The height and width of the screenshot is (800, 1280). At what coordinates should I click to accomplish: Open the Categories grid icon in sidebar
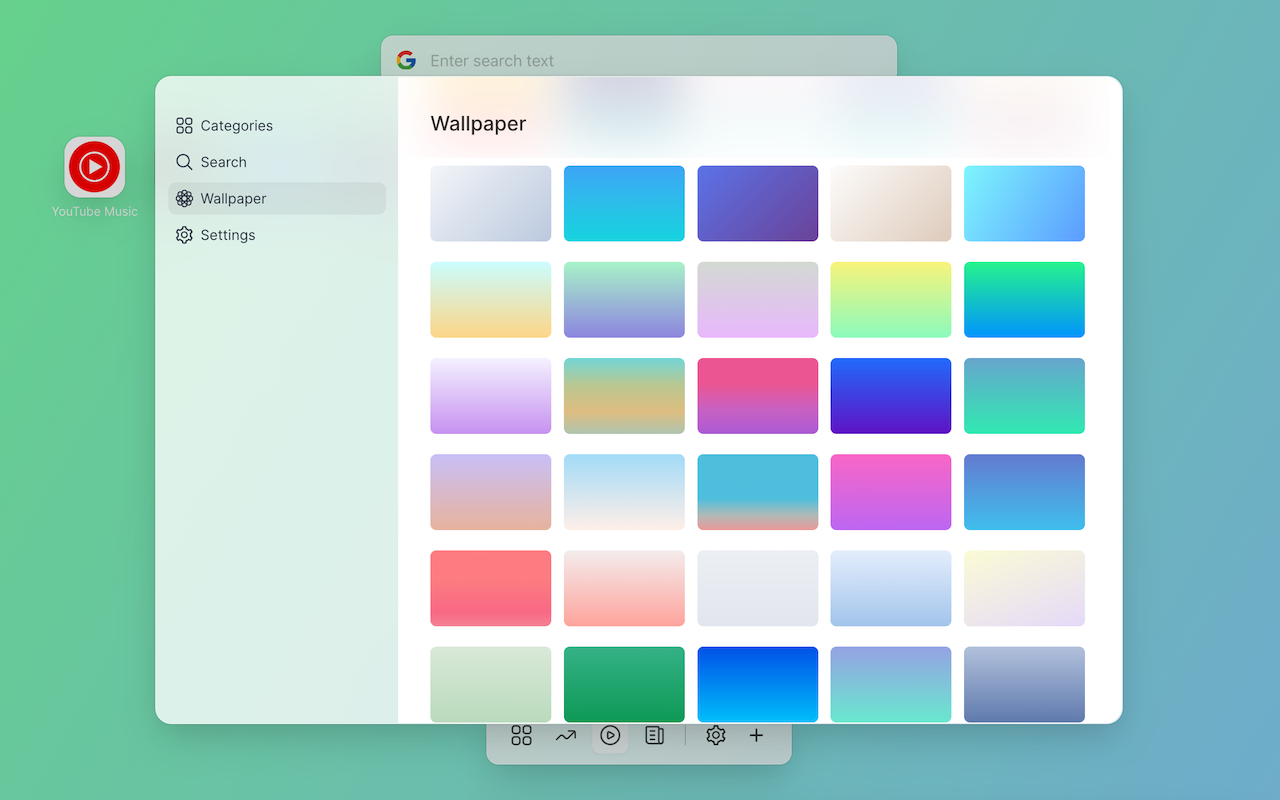pos(183,125)
